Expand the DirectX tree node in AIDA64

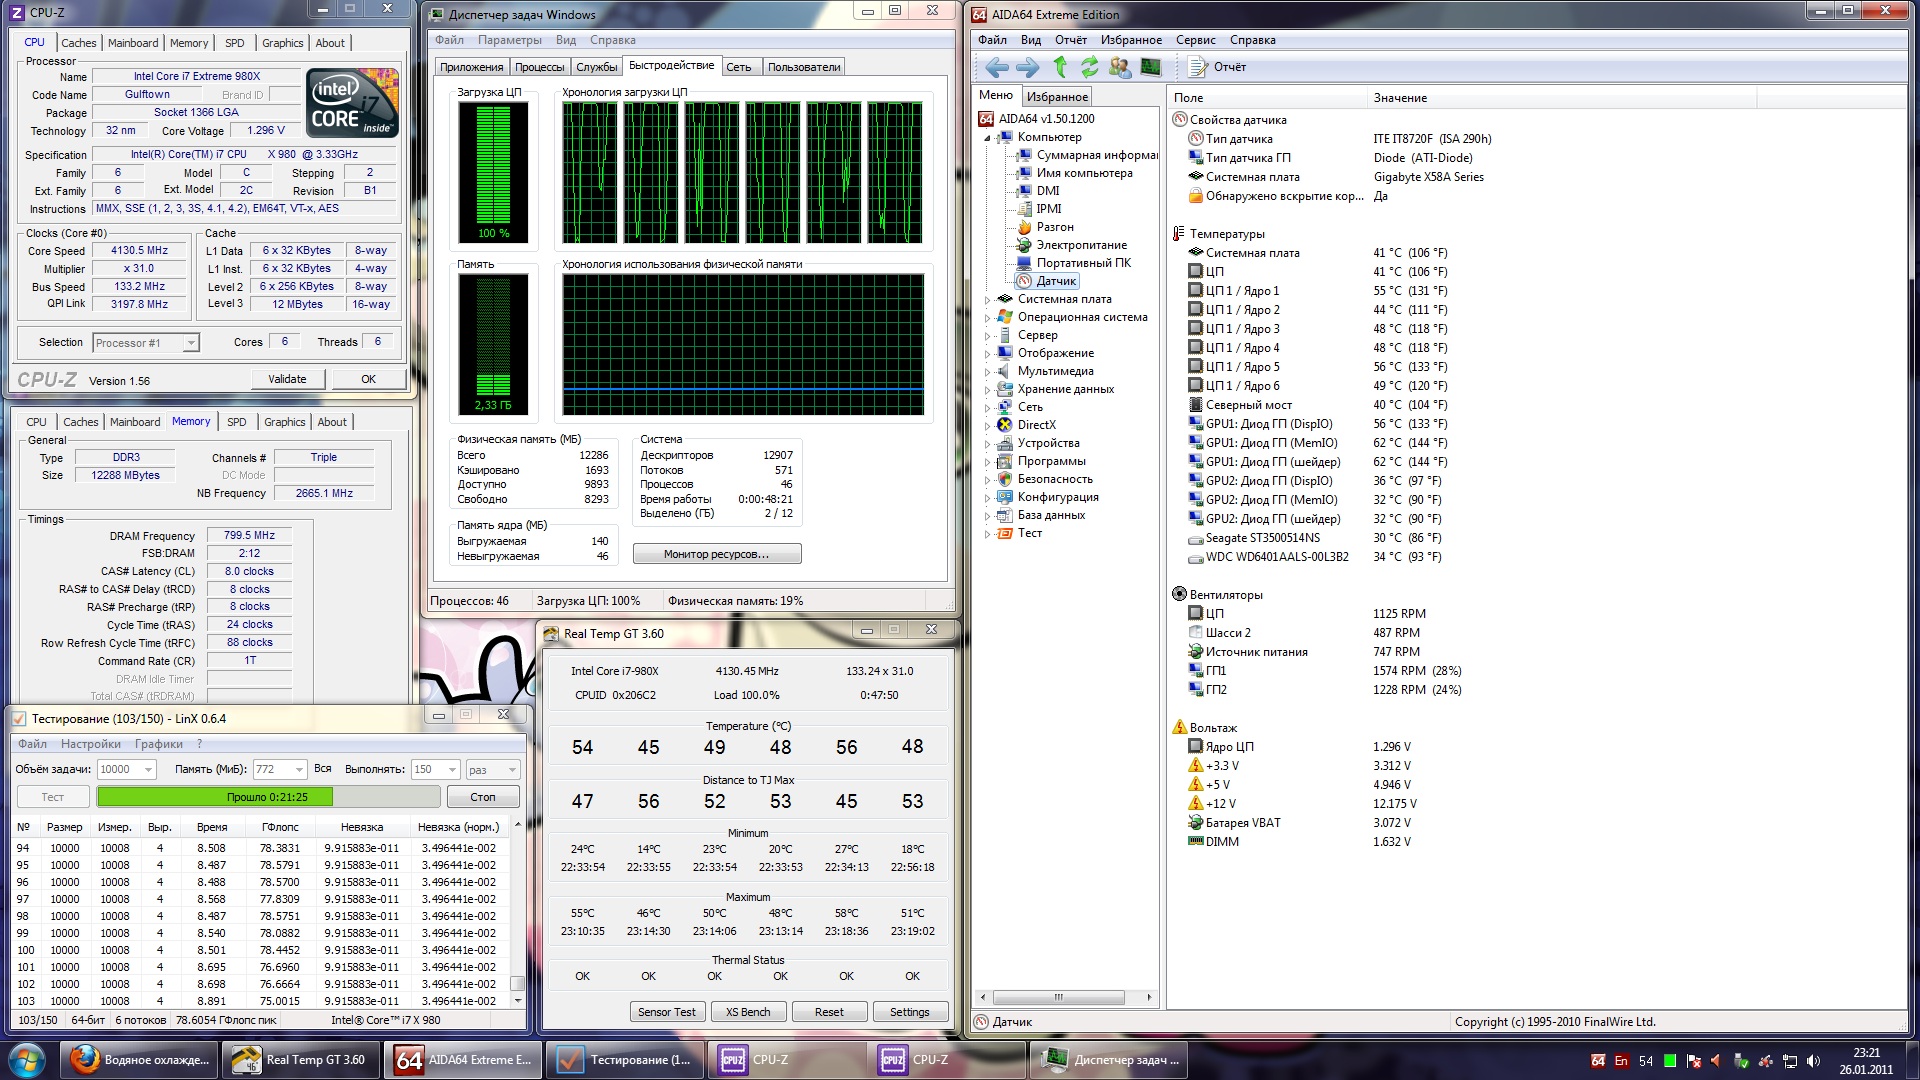point(987,426)
